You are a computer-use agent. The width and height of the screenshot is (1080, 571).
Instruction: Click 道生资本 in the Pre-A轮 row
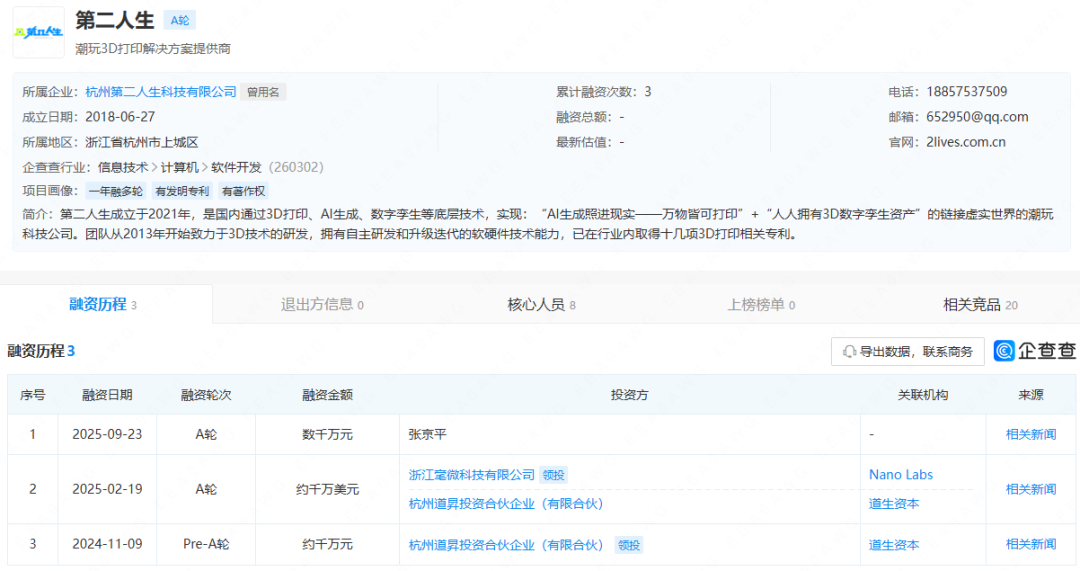[x=894, y=545]
